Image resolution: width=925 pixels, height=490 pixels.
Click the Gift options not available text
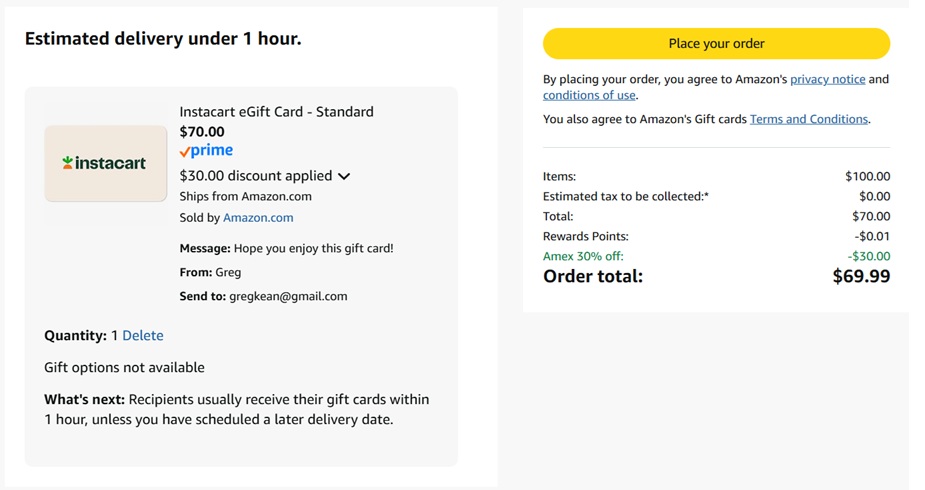[x=124, y=367]
